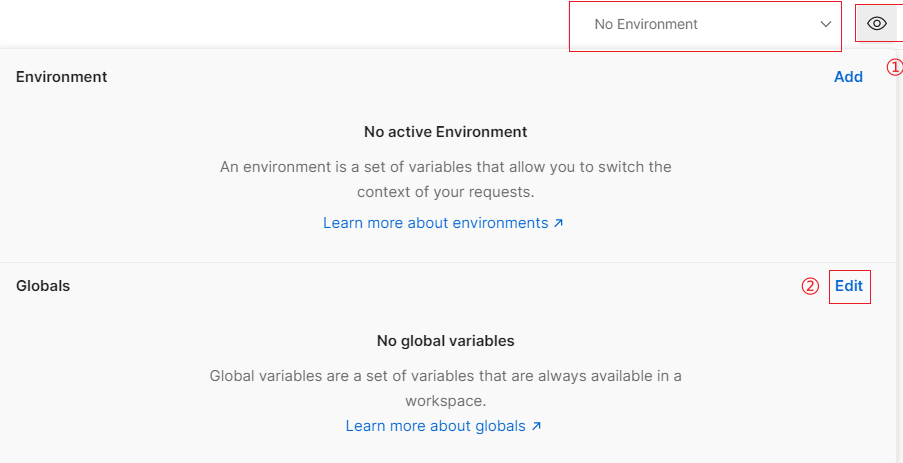903x463 pixels.
Task: Click the red circled number 1 marker
Action: coord(894,67)
